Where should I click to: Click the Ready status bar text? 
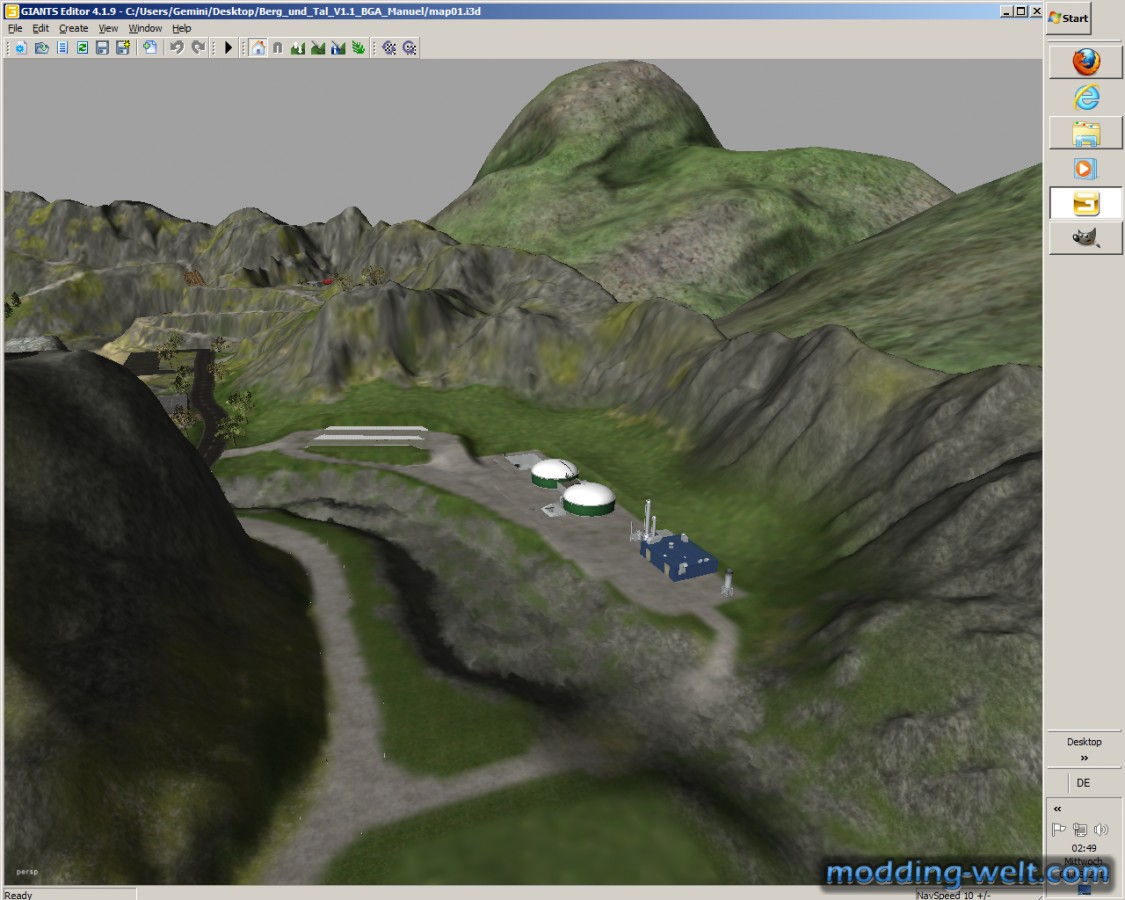[x=19, y=895]
